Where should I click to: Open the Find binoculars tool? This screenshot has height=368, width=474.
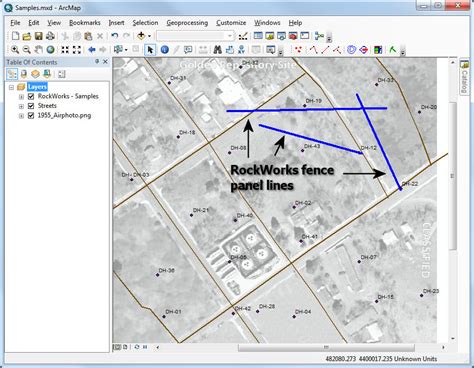click(218, 50)
